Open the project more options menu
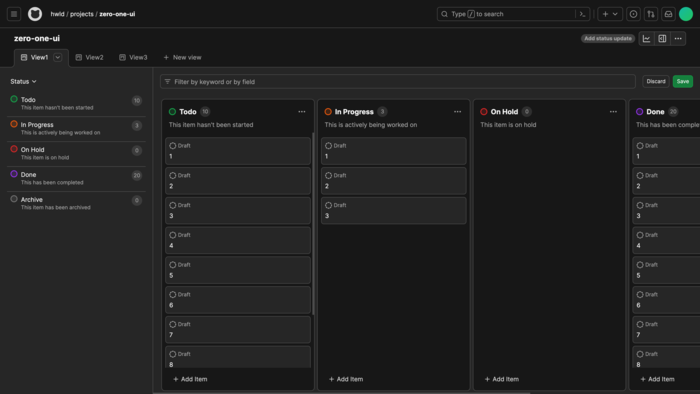Viewport: 700px width, 394px height. click(678, 38)
